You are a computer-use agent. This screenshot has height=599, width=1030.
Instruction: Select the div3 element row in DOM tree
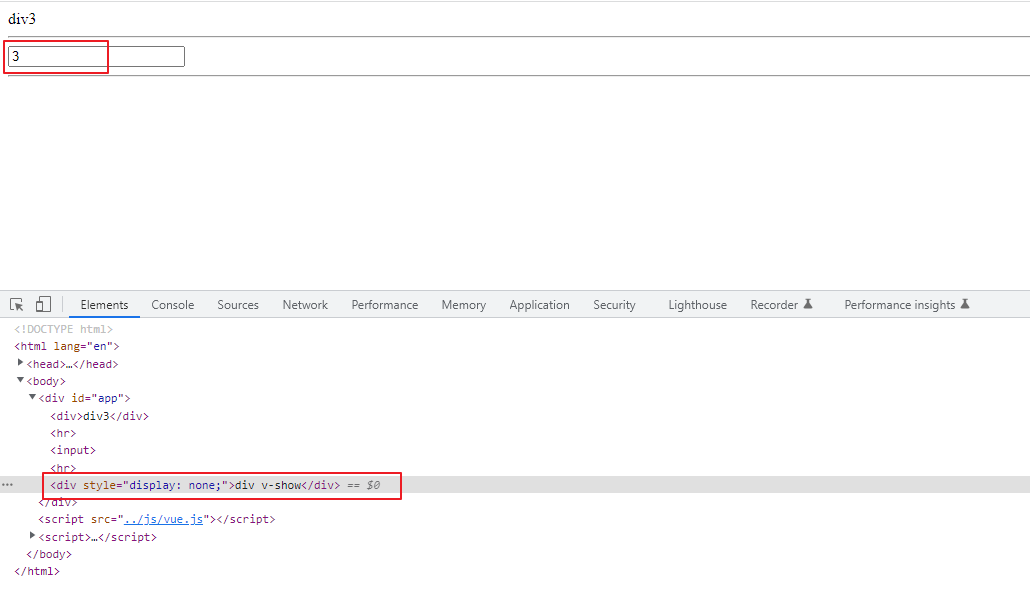click(99, 416)
